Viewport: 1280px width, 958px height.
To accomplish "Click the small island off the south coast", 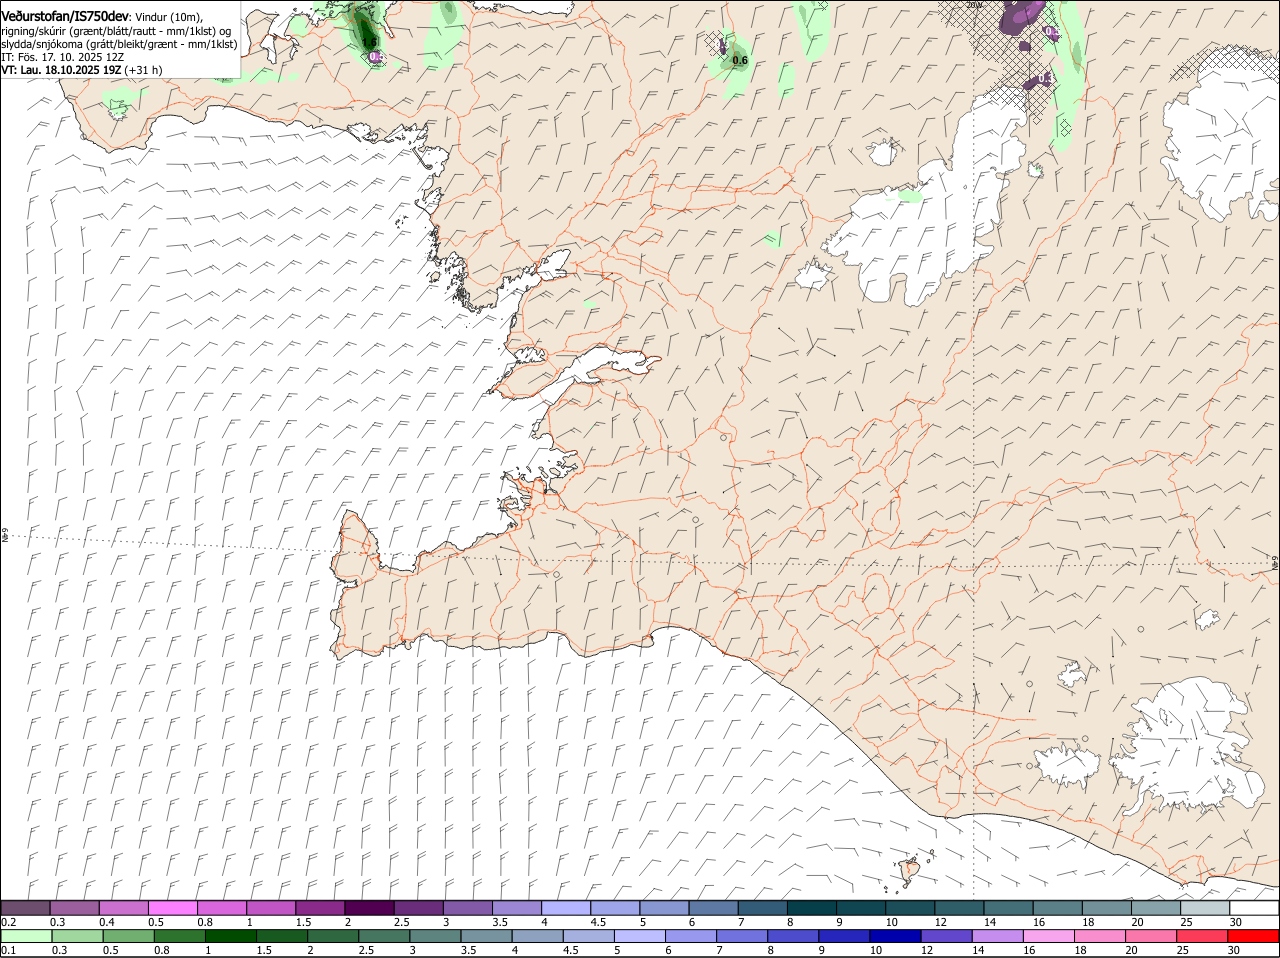I will [910, 871].
